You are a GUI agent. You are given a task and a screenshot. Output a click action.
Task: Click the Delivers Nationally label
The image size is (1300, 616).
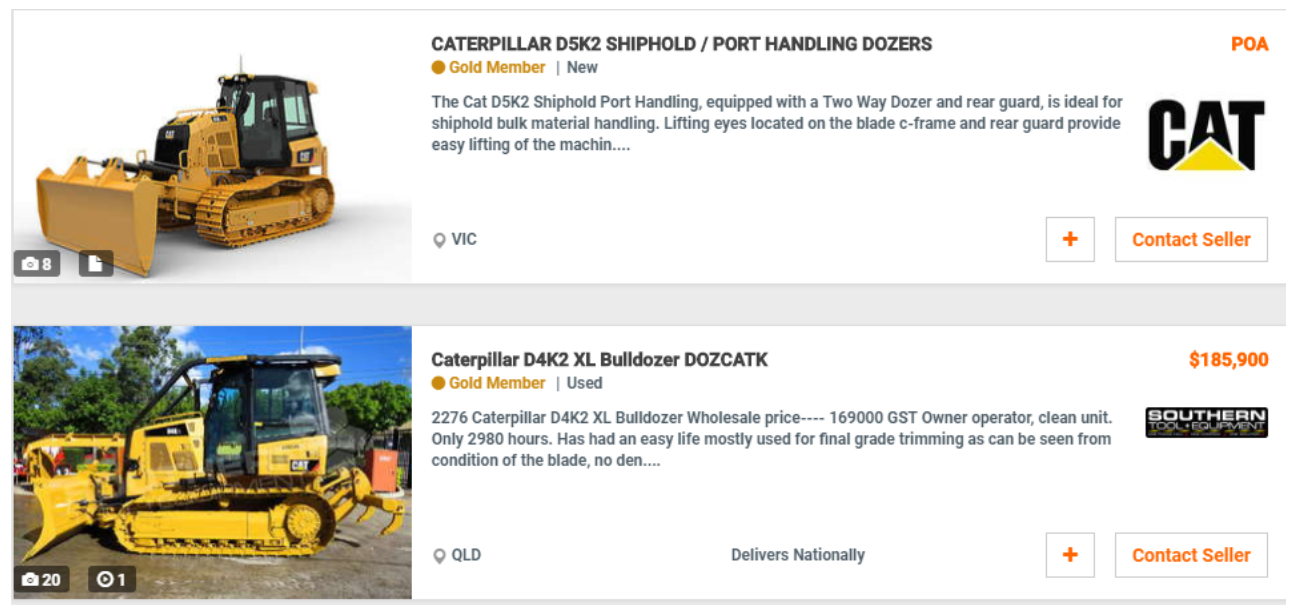coord(798,555)
